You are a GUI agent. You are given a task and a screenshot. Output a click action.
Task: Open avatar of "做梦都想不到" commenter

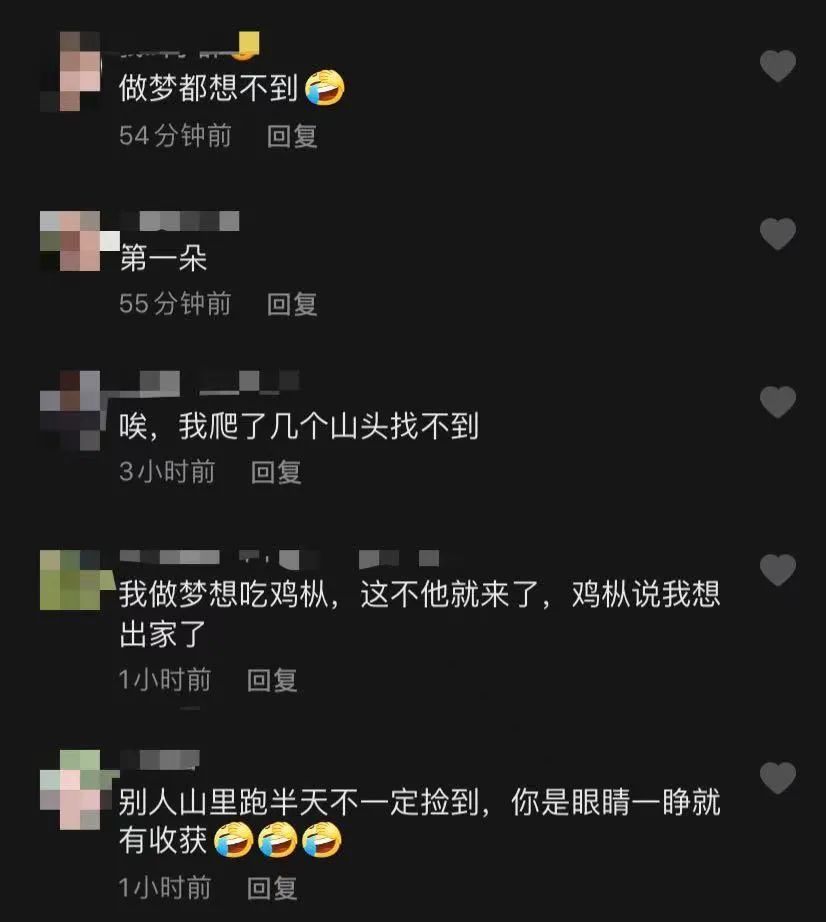[x=71, y=71]
